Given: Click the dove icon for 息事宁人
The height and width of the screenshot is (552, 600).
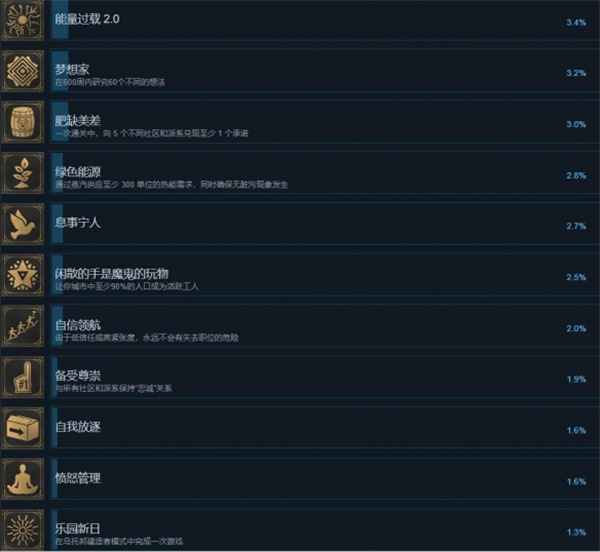Looking at the screenshot, I should pyautogui.click(x=23, y=225).
